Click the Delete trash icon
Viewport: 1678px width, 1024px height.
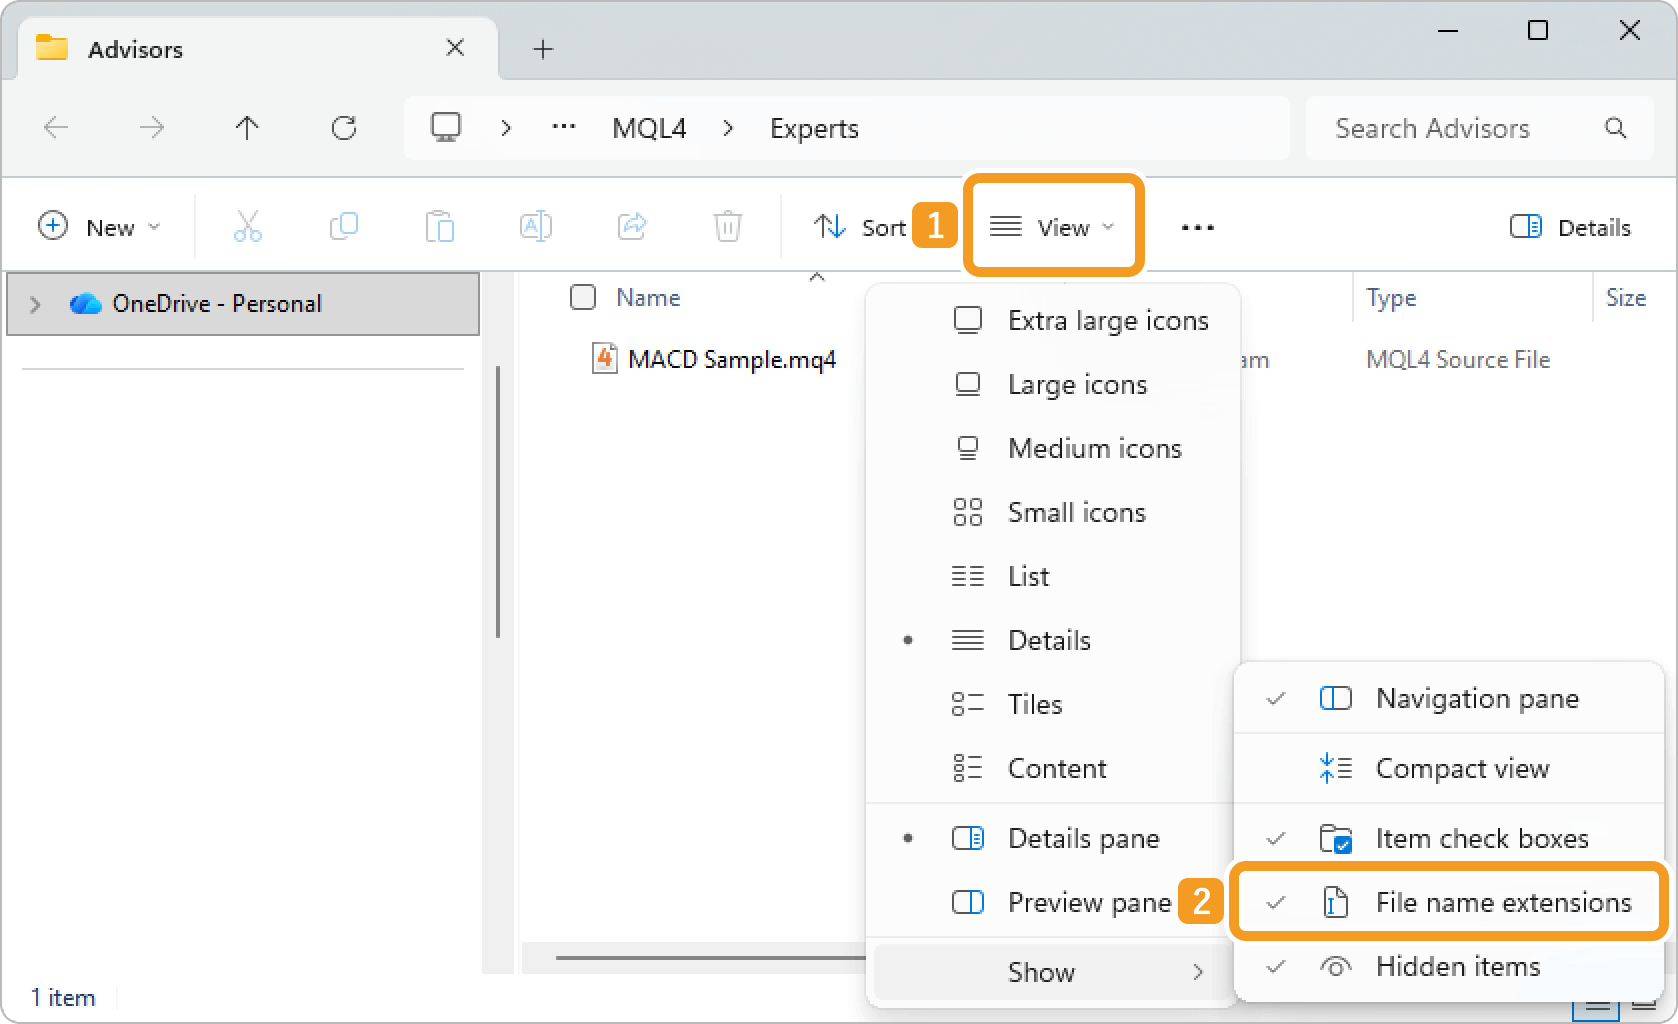tap(727, 227)
